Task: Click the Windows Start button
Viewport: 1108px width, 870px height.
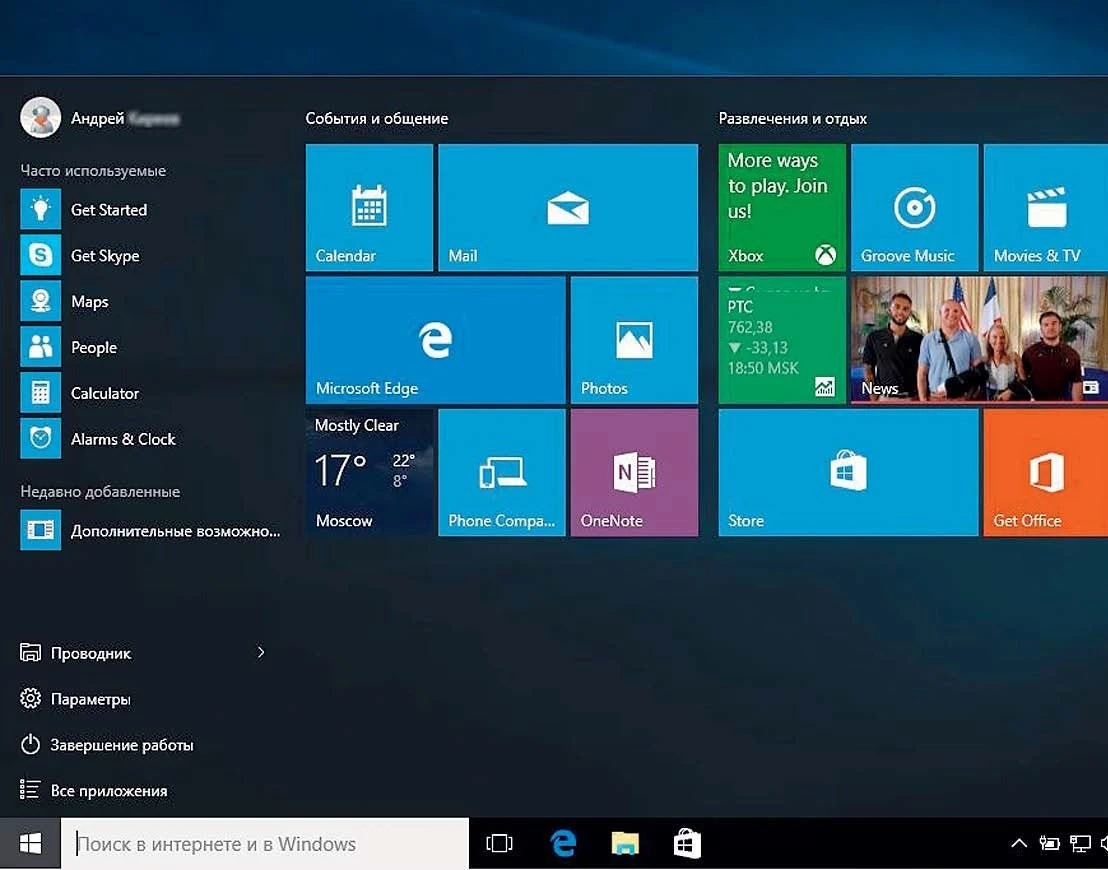Action: click(30, 844)
